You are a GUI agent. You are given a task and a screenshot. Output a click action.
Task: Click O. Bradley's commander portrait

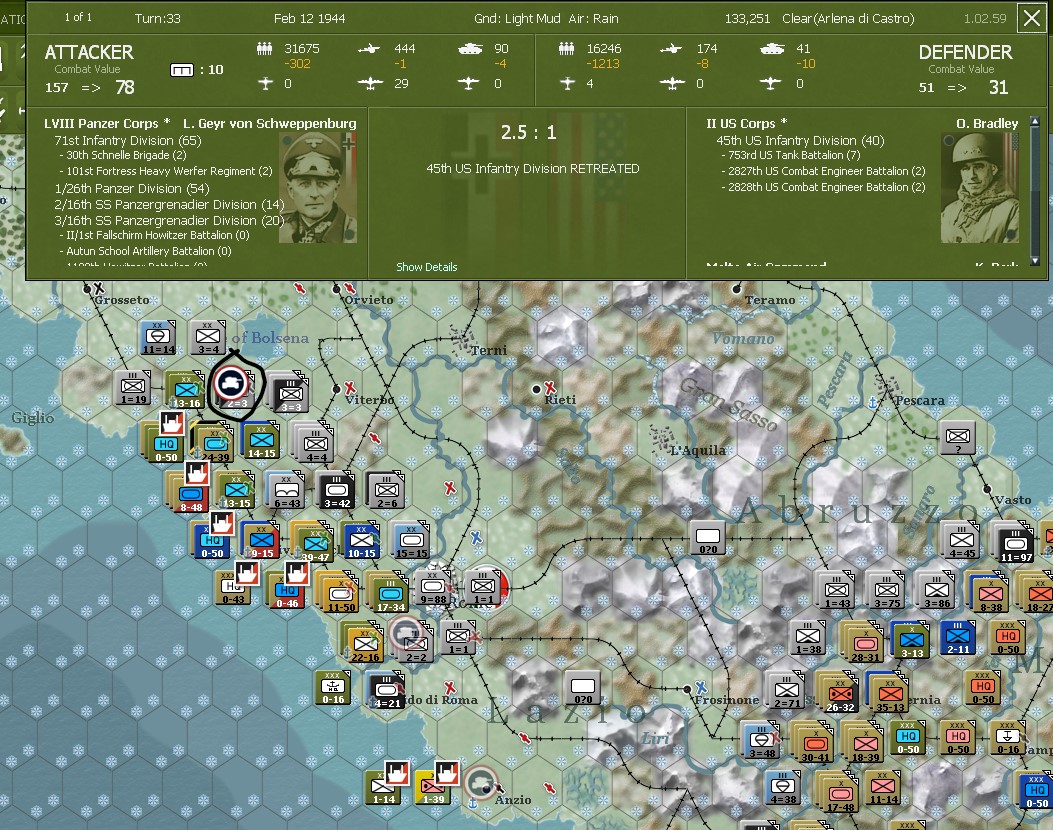click(x=980, y=187)
